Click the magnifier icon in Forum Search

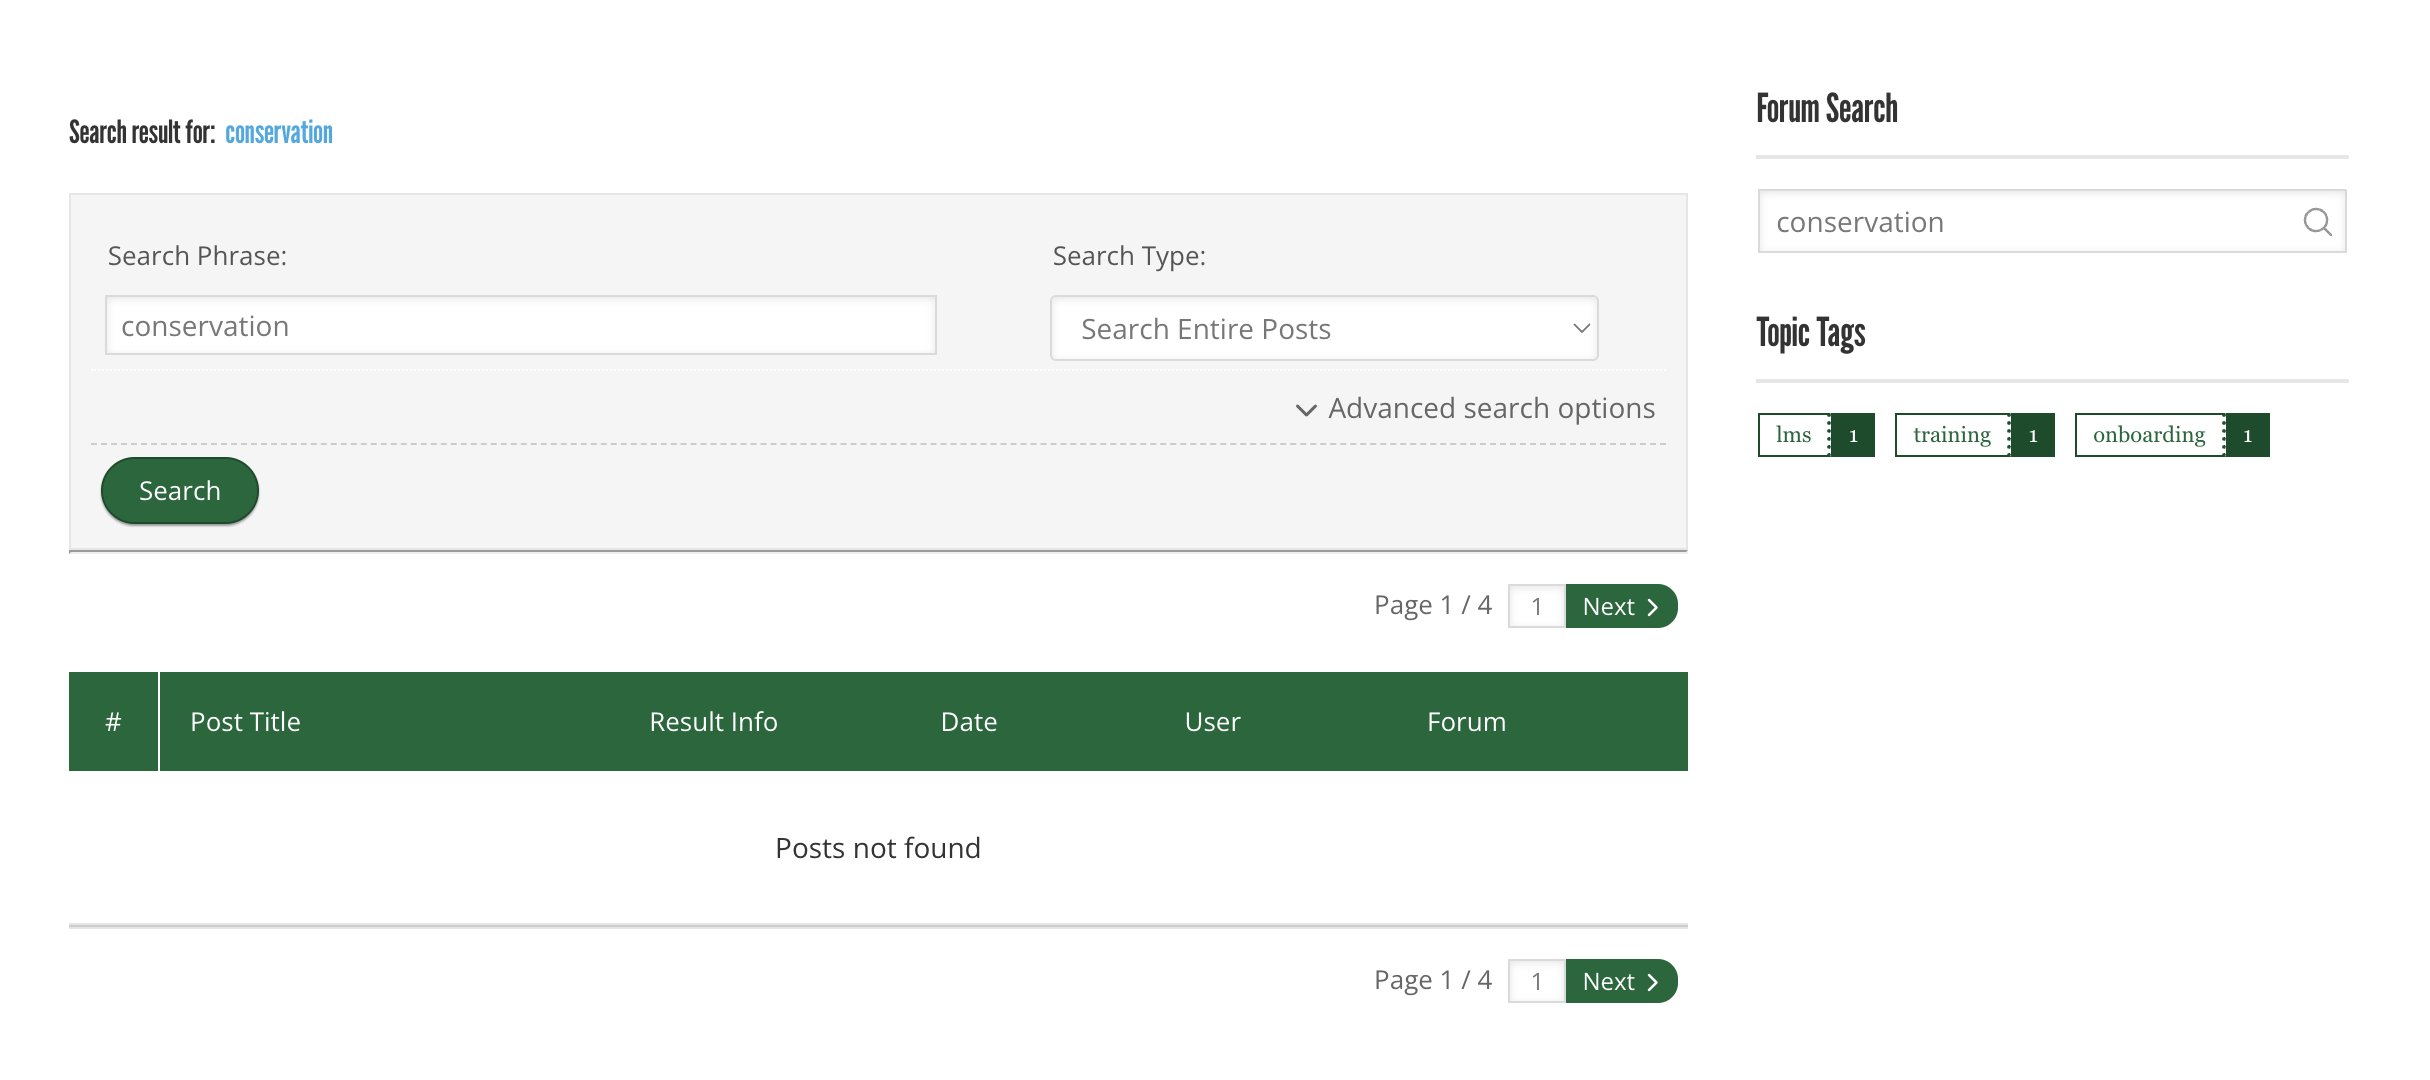click(x=2316, y=222)
